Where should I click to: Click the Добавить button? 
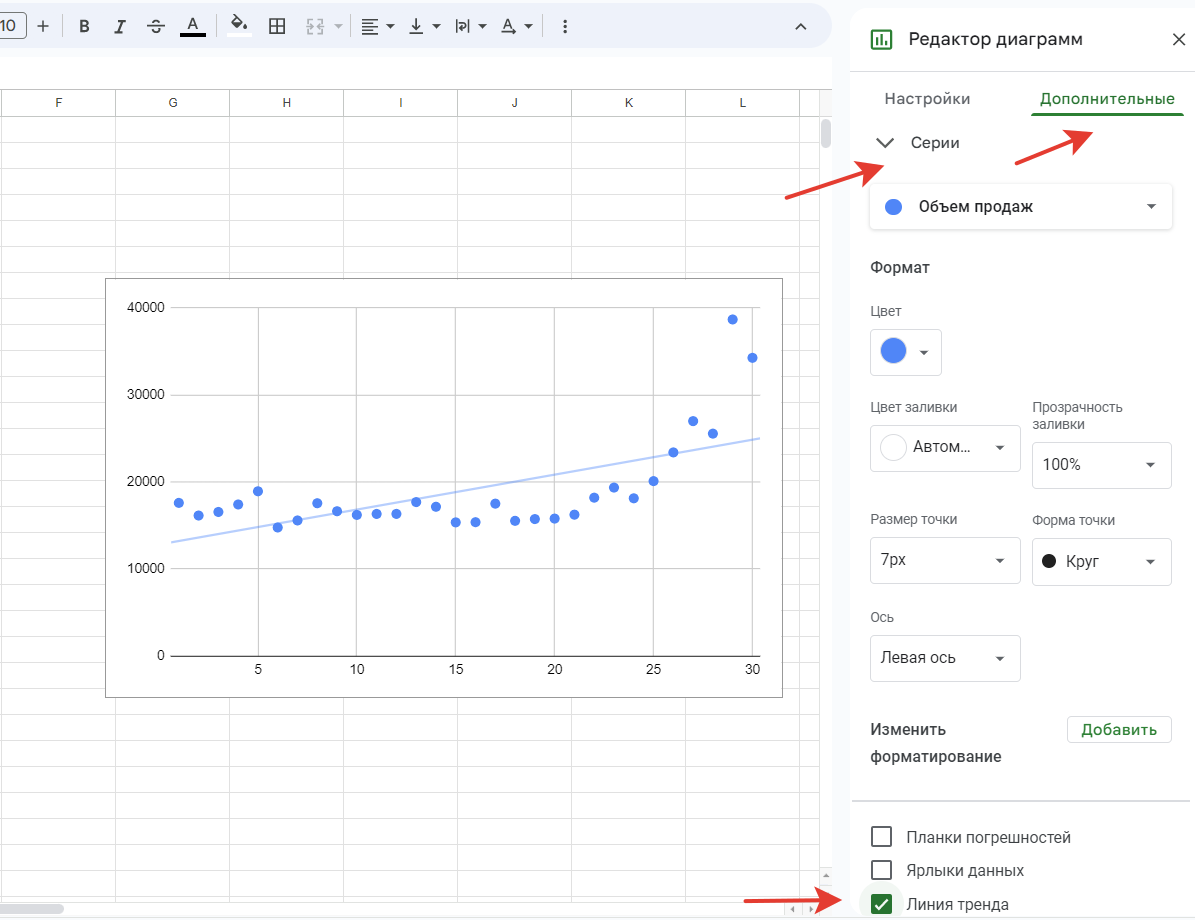pos(1118,729)
